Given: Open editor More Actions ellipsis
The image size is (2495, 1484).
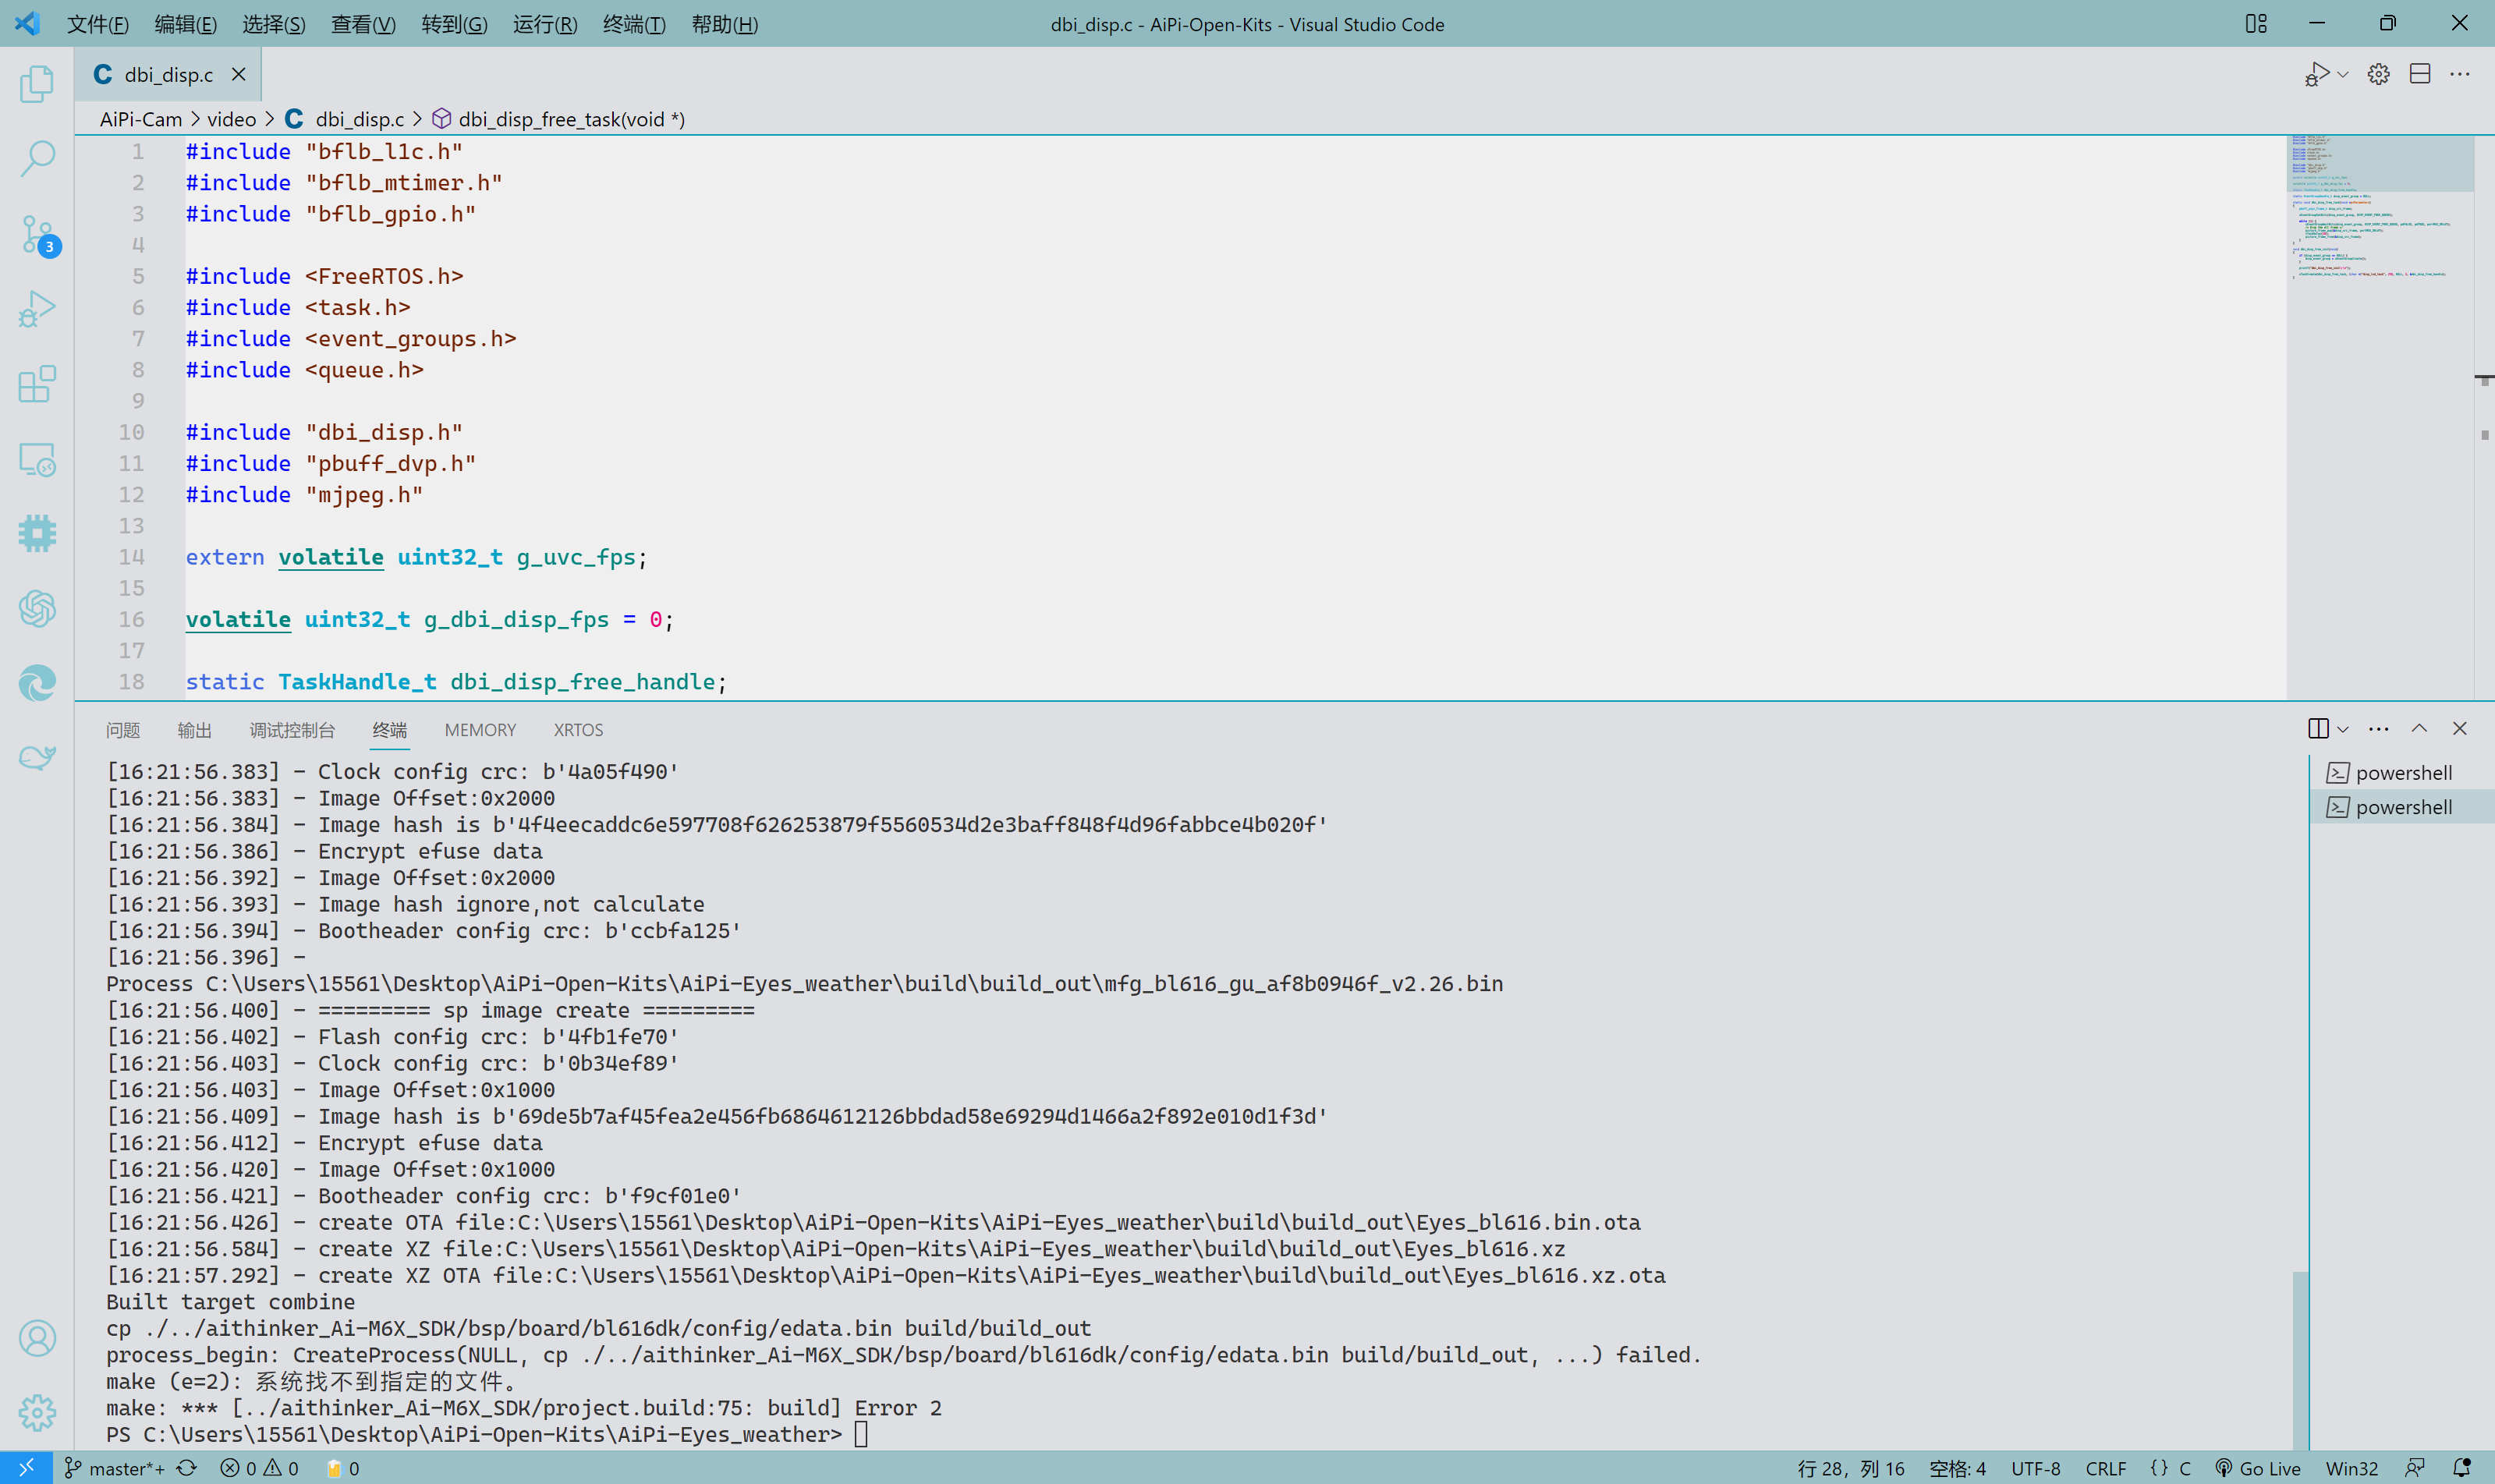Looking at the screenshot, I should coord(2460,74).
